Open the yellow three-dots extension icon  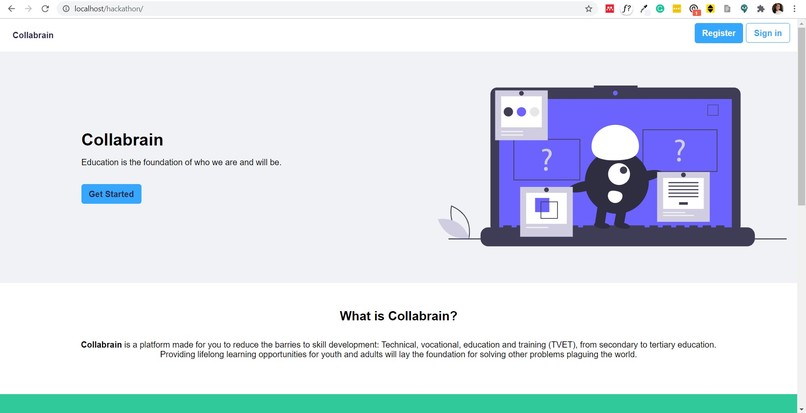pos(677,9)
